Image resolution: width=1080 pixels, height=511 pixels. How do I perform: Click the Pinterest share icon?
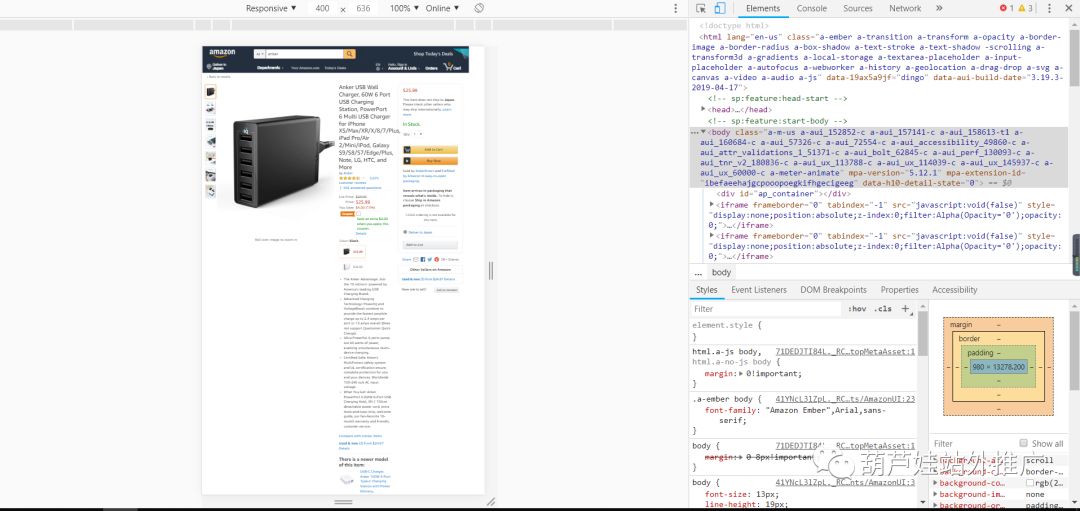click(436, 260)
